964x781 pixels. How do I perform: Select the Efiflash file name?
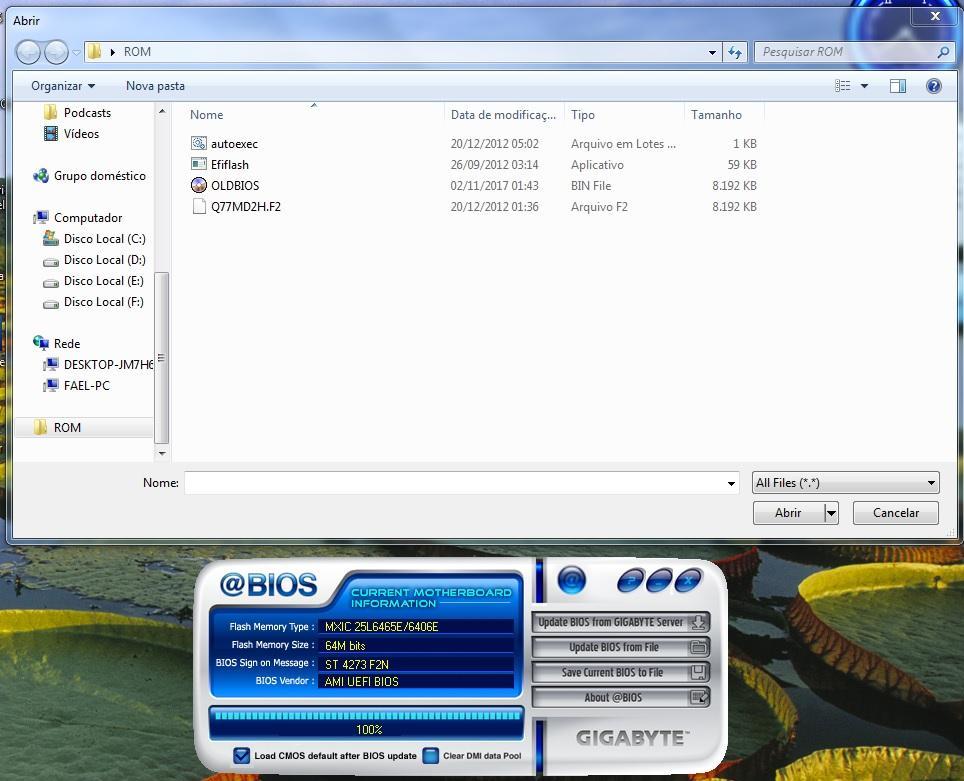[x=230, y=165]
